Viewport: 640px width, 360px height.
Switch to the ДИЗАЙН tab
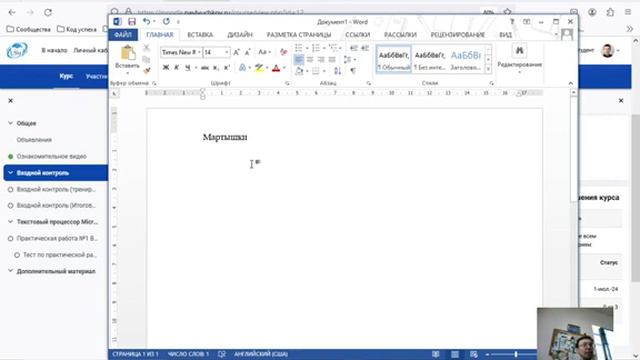(240, 35)
